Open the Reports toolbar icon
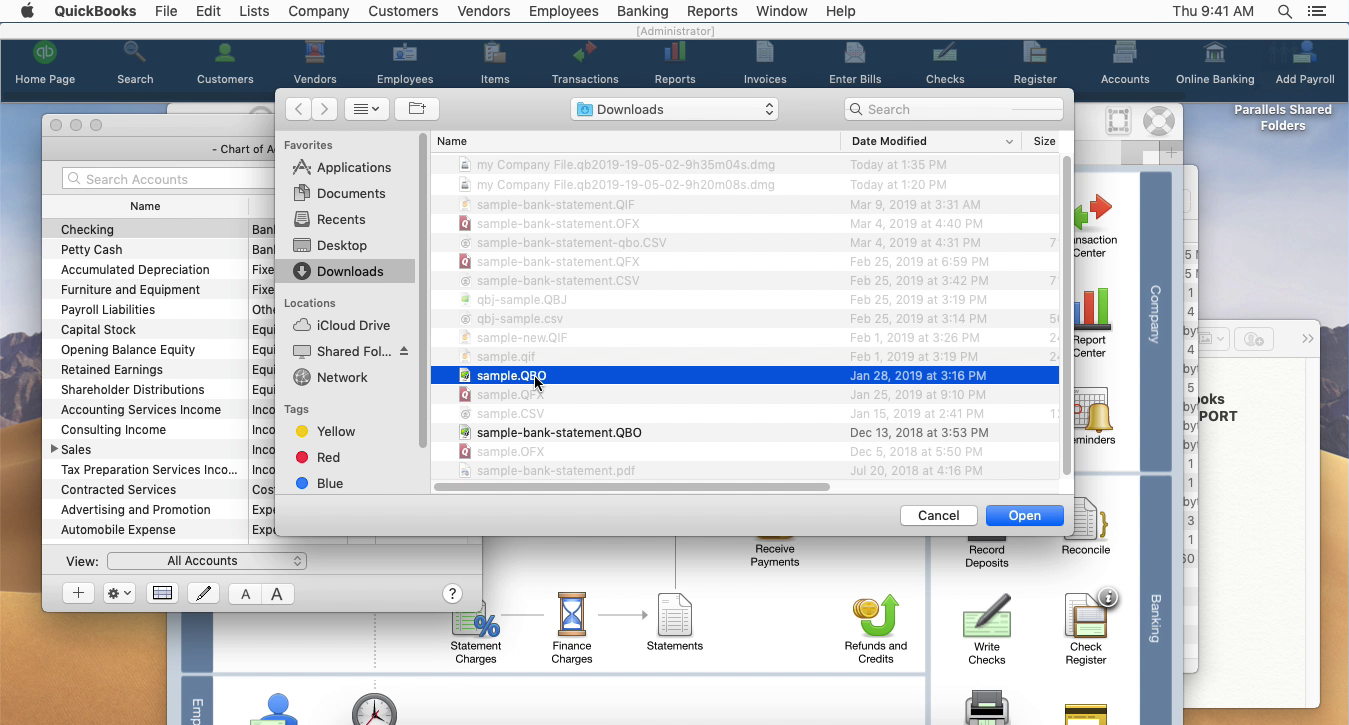 [675, 64]
